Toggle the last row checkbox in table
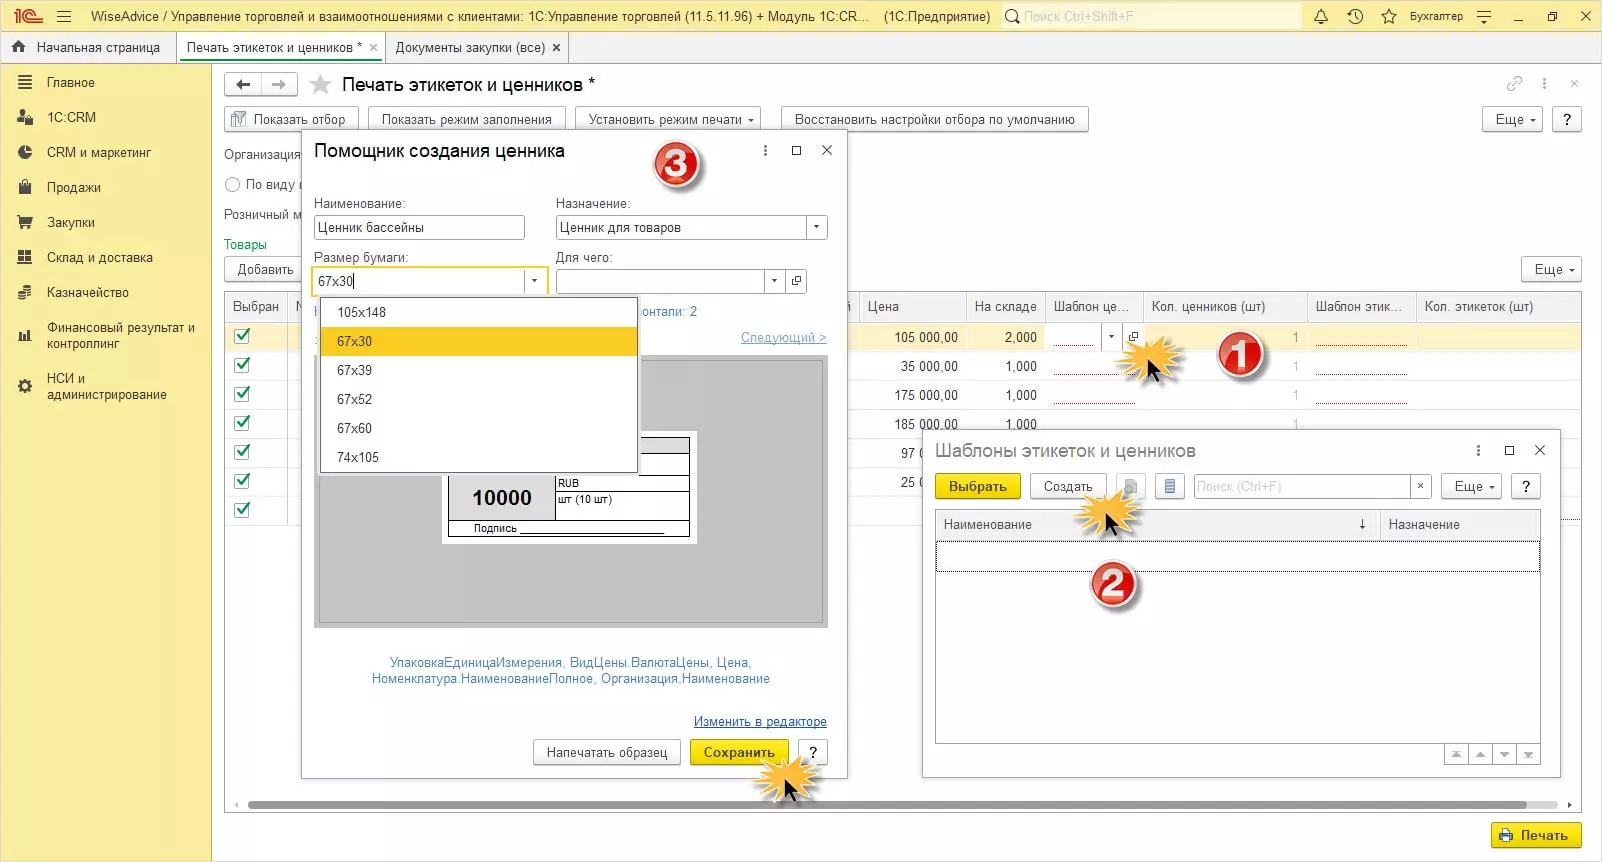 click(x=242, y=510)
